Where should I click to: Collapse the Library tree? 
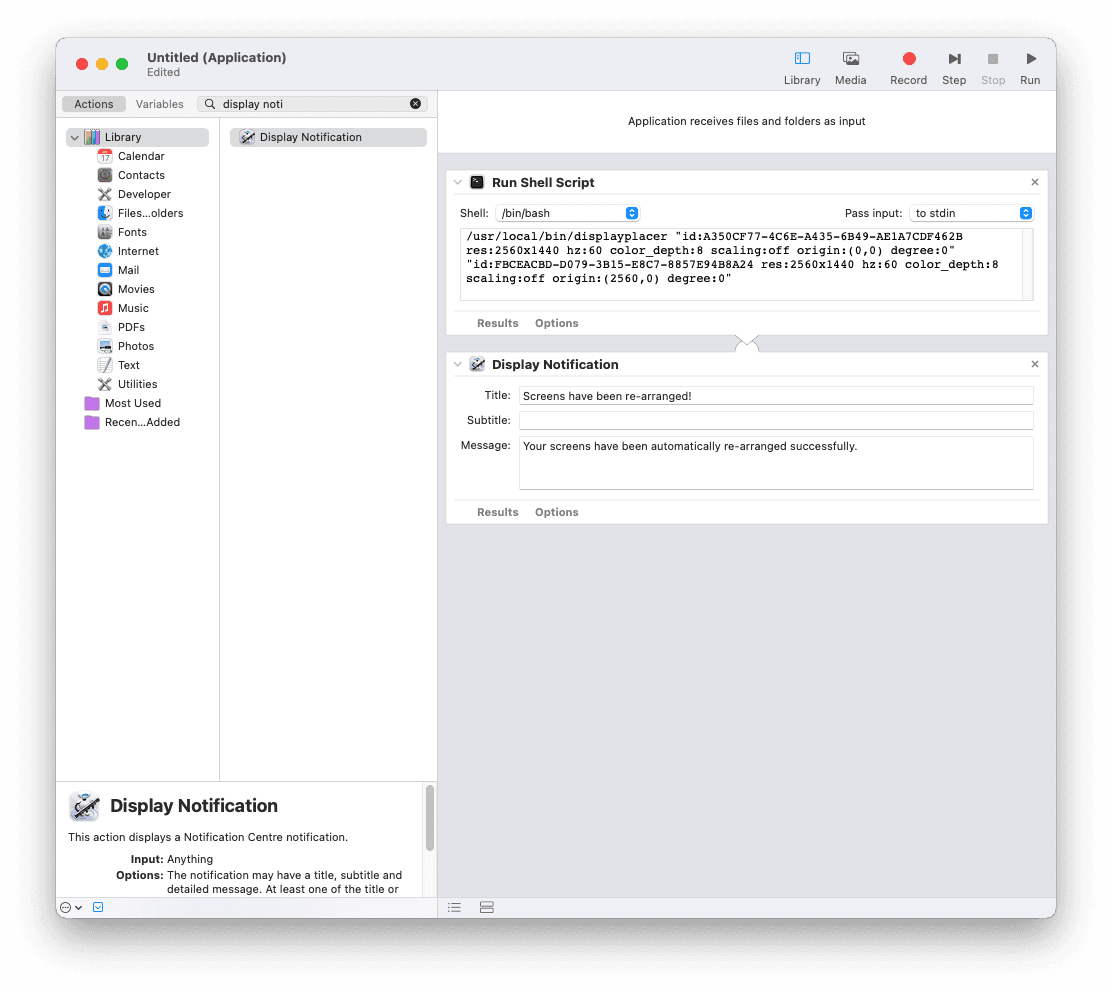click(74, 138)
